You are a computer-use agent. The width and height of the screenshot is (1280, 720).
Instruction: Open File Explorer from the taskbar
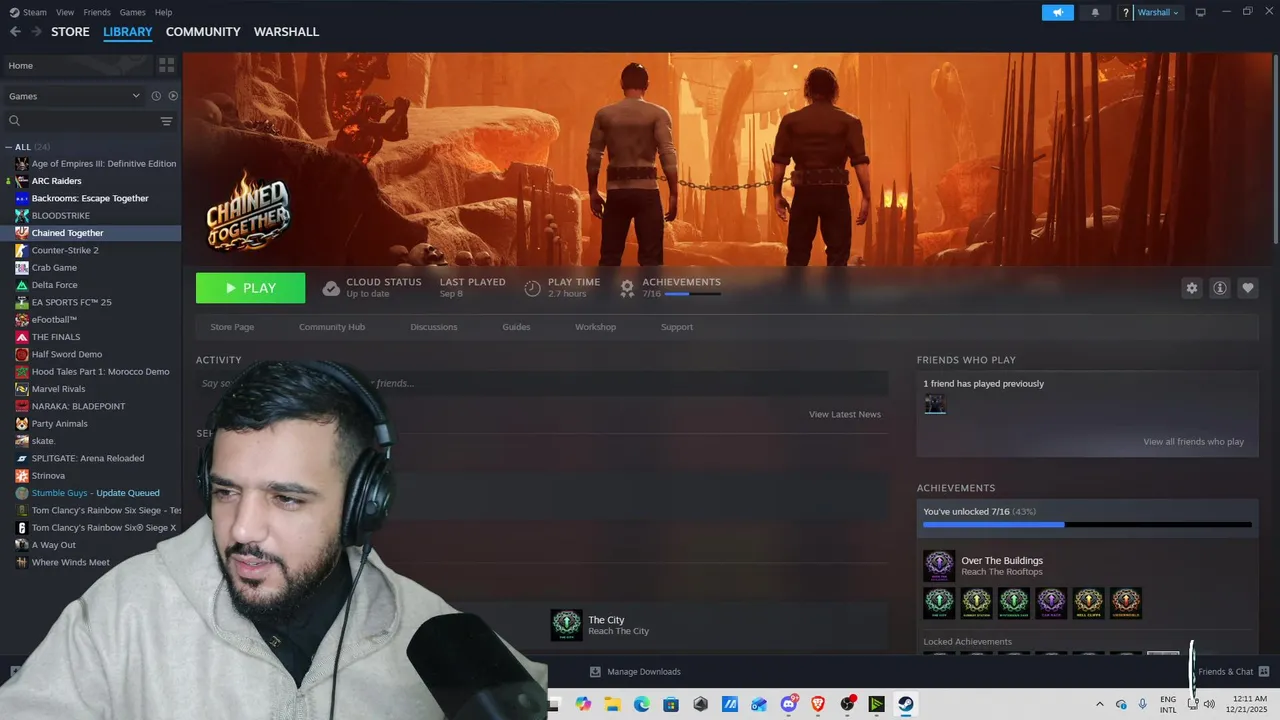(x=613, y=704)
